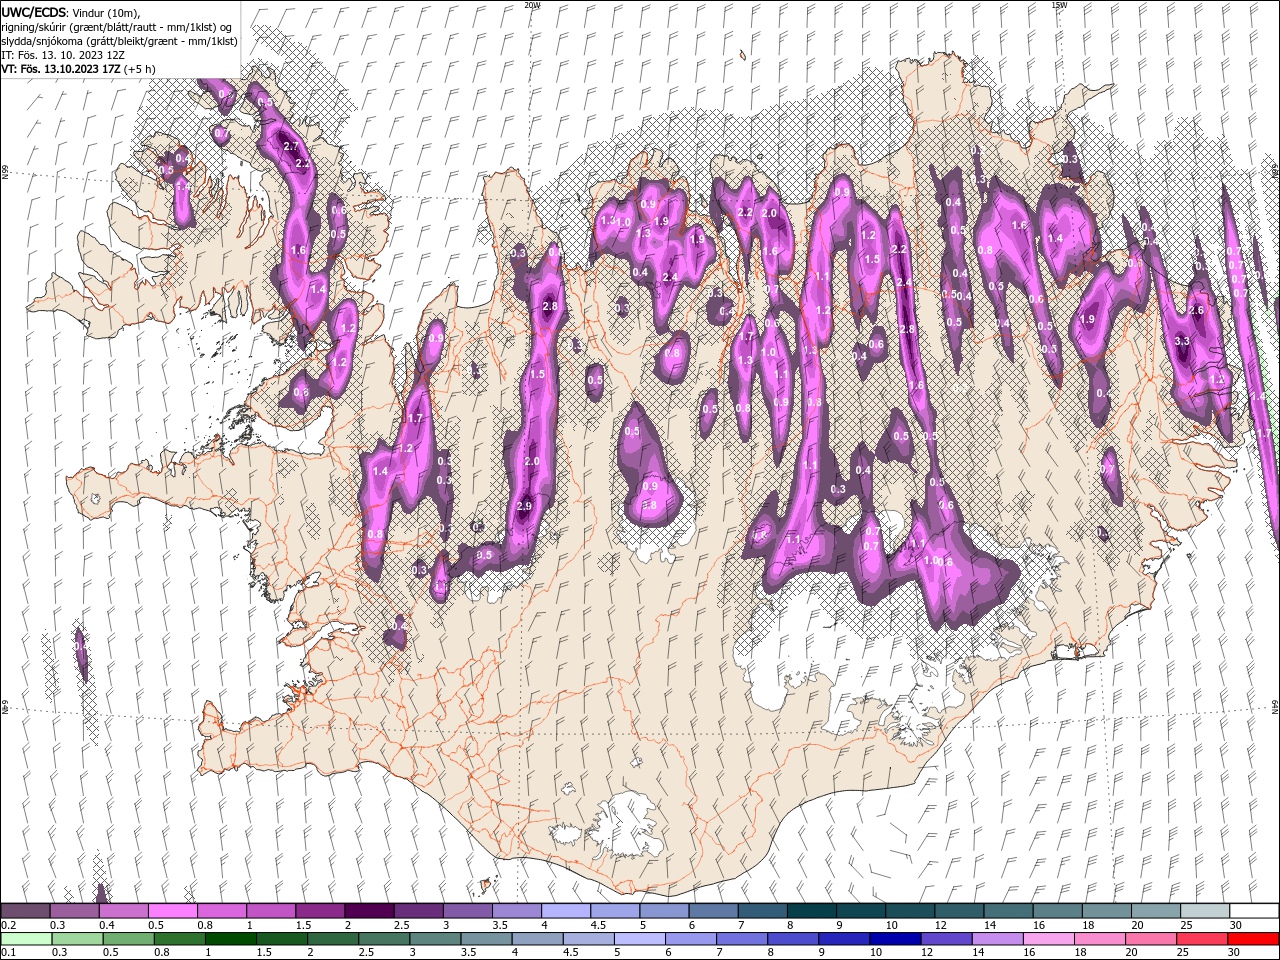Pick the lavender snow swatch from 4 to 4.5
The height and width of the screenshot is (960, 1280).
pyautogui.click(x=566, y=911)
